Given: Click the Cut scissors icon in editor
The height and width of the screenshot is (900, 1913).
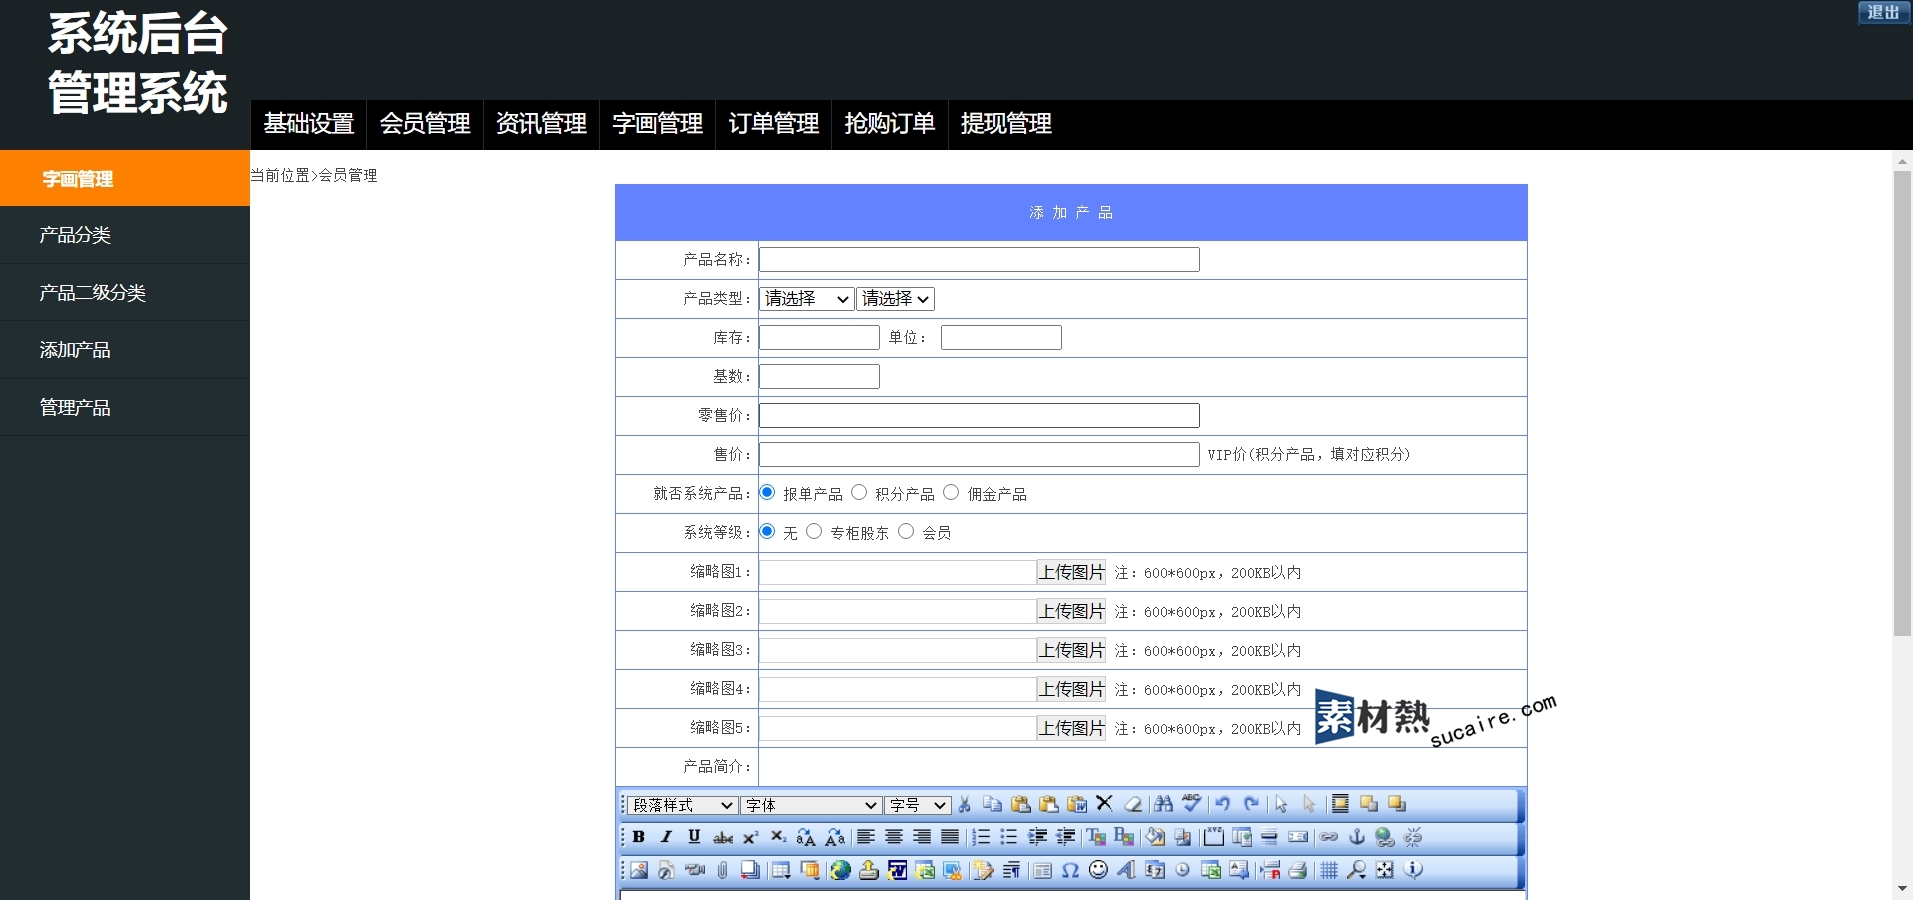Looking at the screenshot, I should click(x=965, y=804).
